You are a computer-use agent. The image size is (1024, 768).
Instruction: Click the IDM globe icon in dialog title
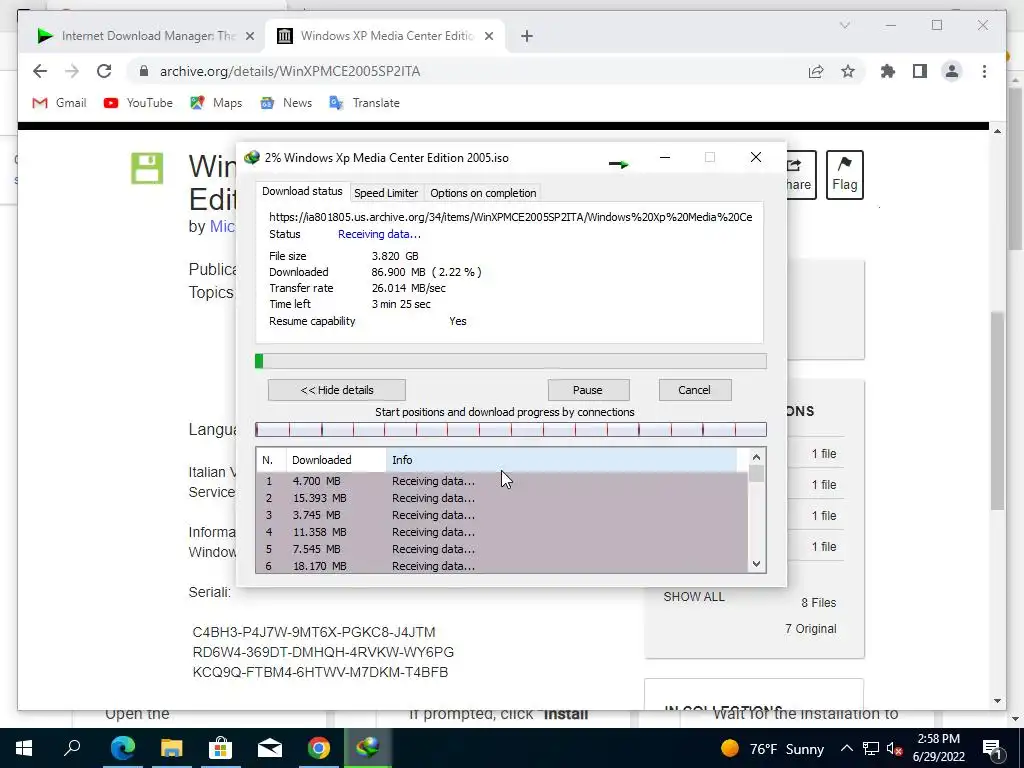pyautogui.click(x=251, y=157)
